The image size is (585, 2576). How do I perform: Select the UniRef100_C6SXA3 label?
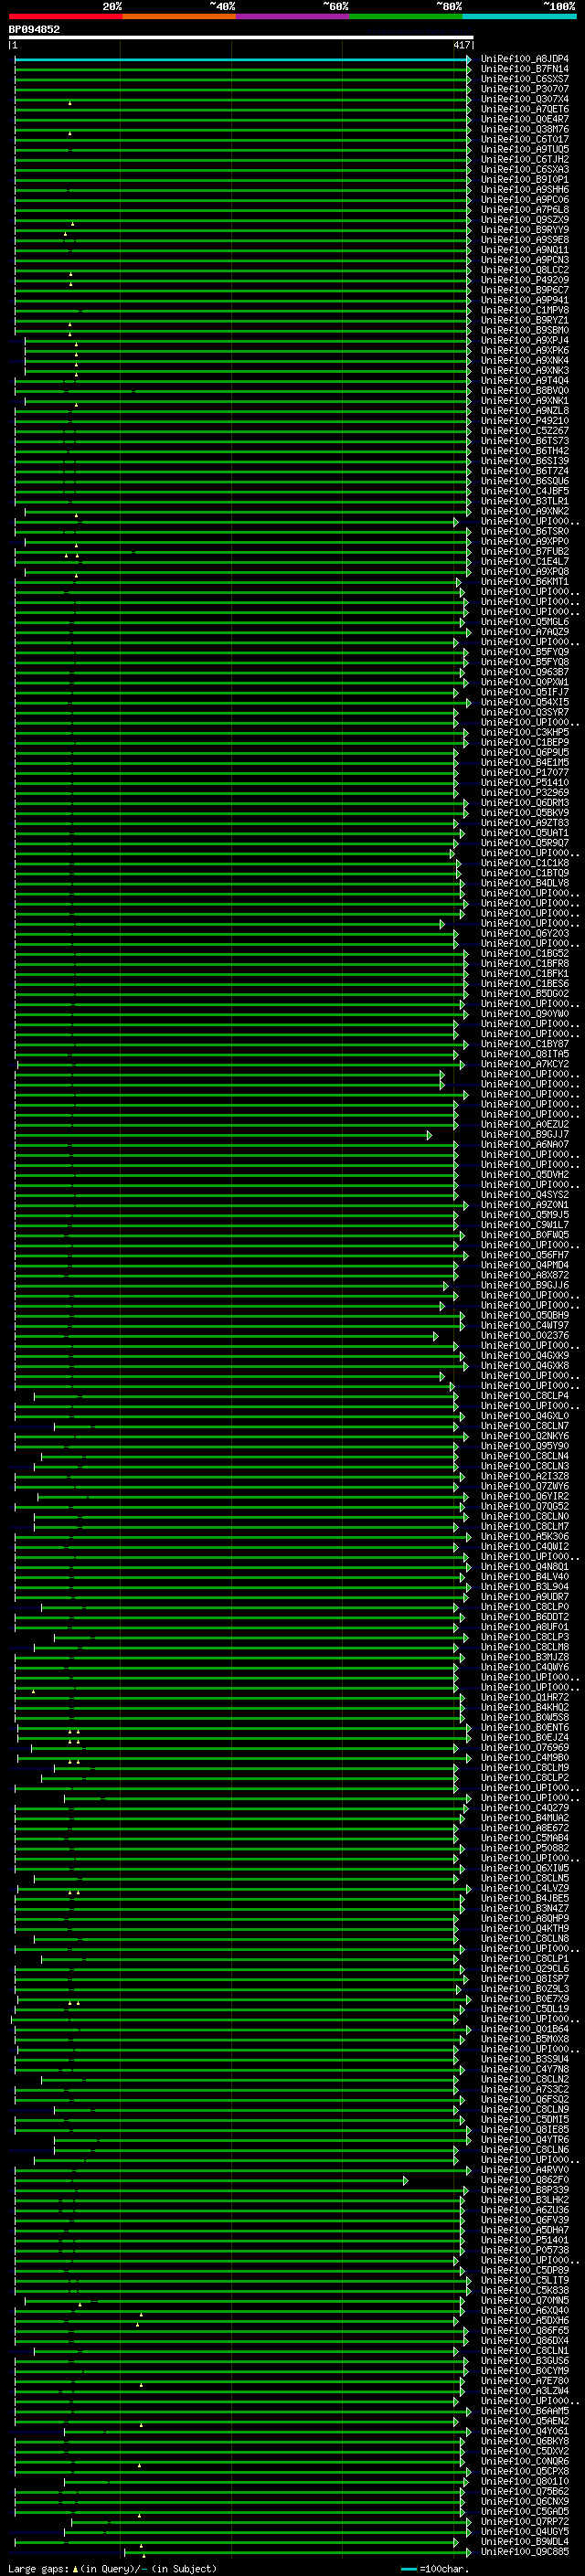click(x=524, y=169)
